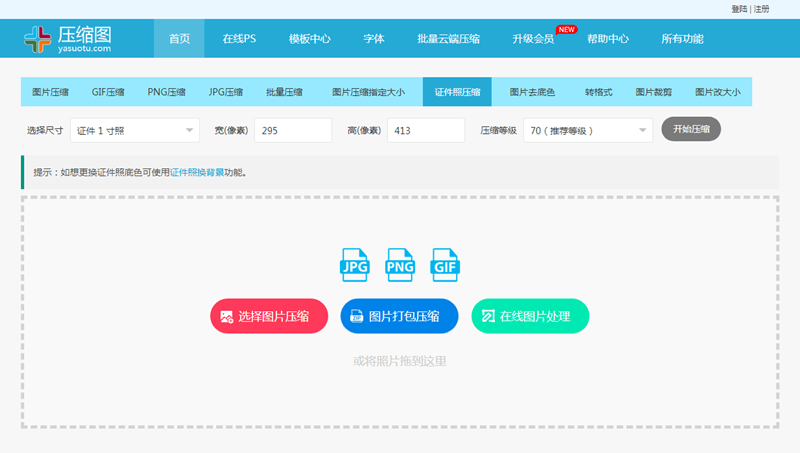The height and width of the screenshot is (453, 800).
Task: Click the 开始压缩 button
Action: 691,129
